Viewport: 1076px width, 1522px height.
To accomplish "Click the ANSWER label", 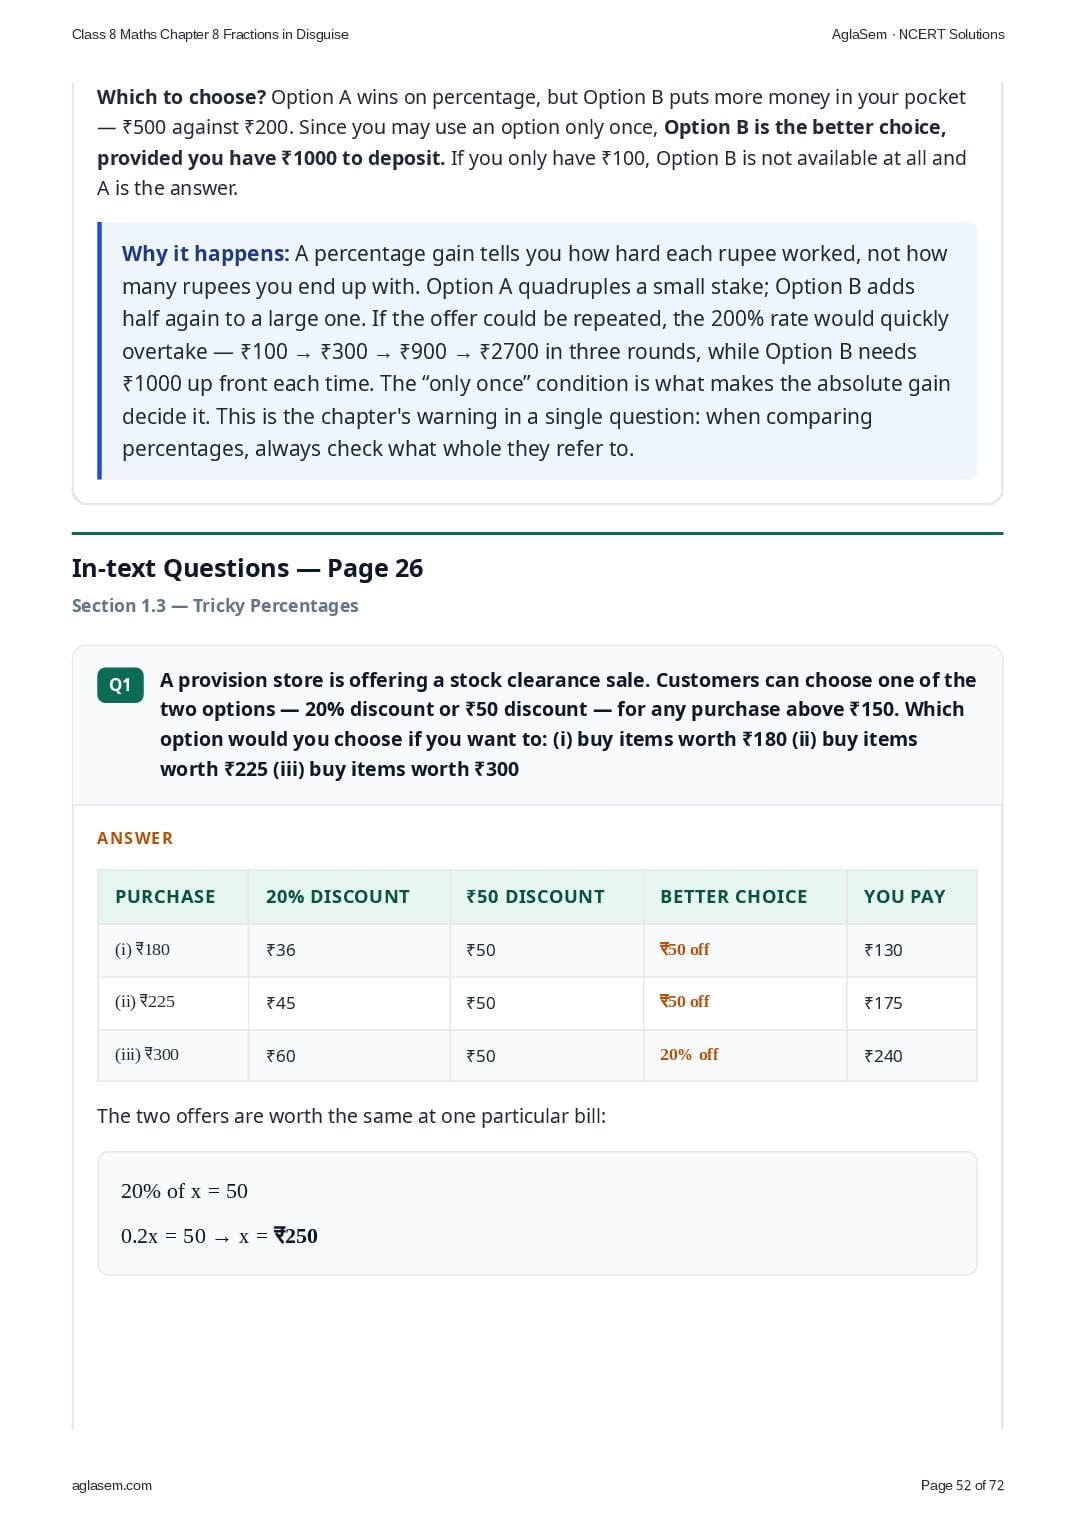I will pos(135,838).
